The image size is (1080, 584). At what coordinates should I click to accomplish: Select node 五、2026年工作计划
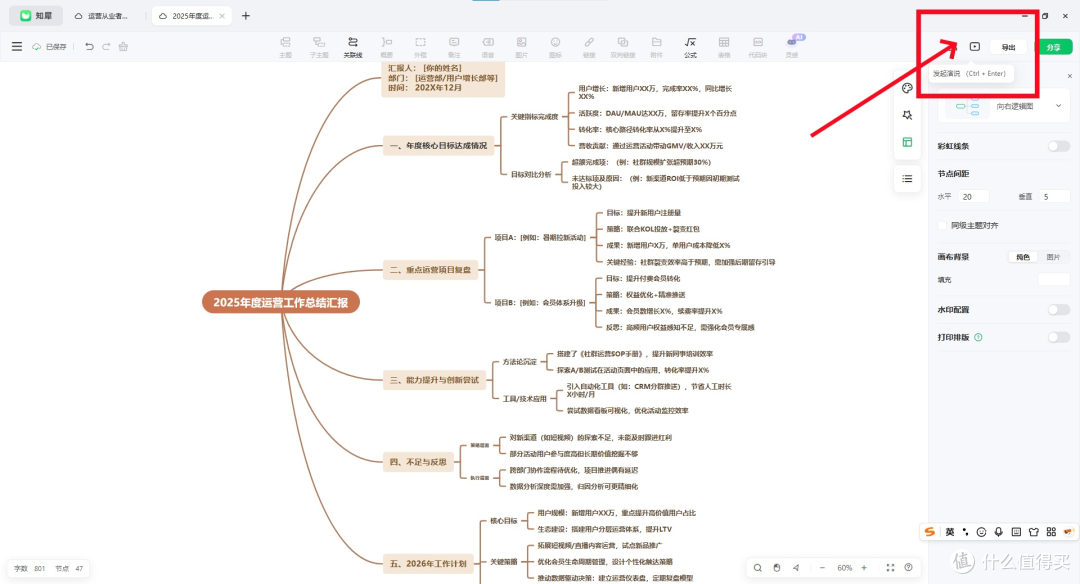(428, 563)
